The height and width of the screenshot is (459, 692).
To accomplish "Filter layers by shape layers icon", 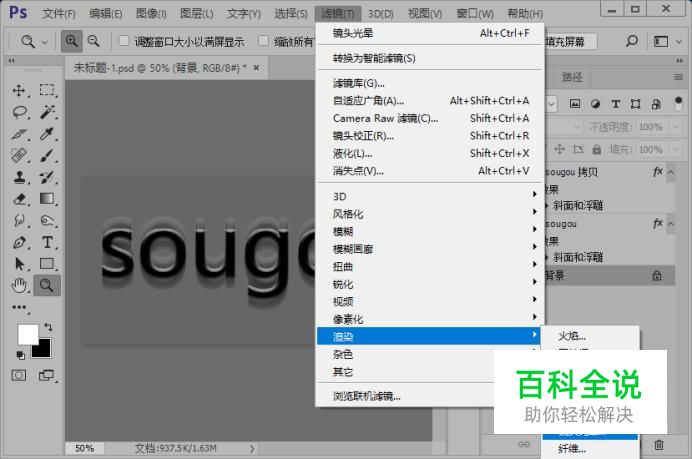I will point(636,104).
